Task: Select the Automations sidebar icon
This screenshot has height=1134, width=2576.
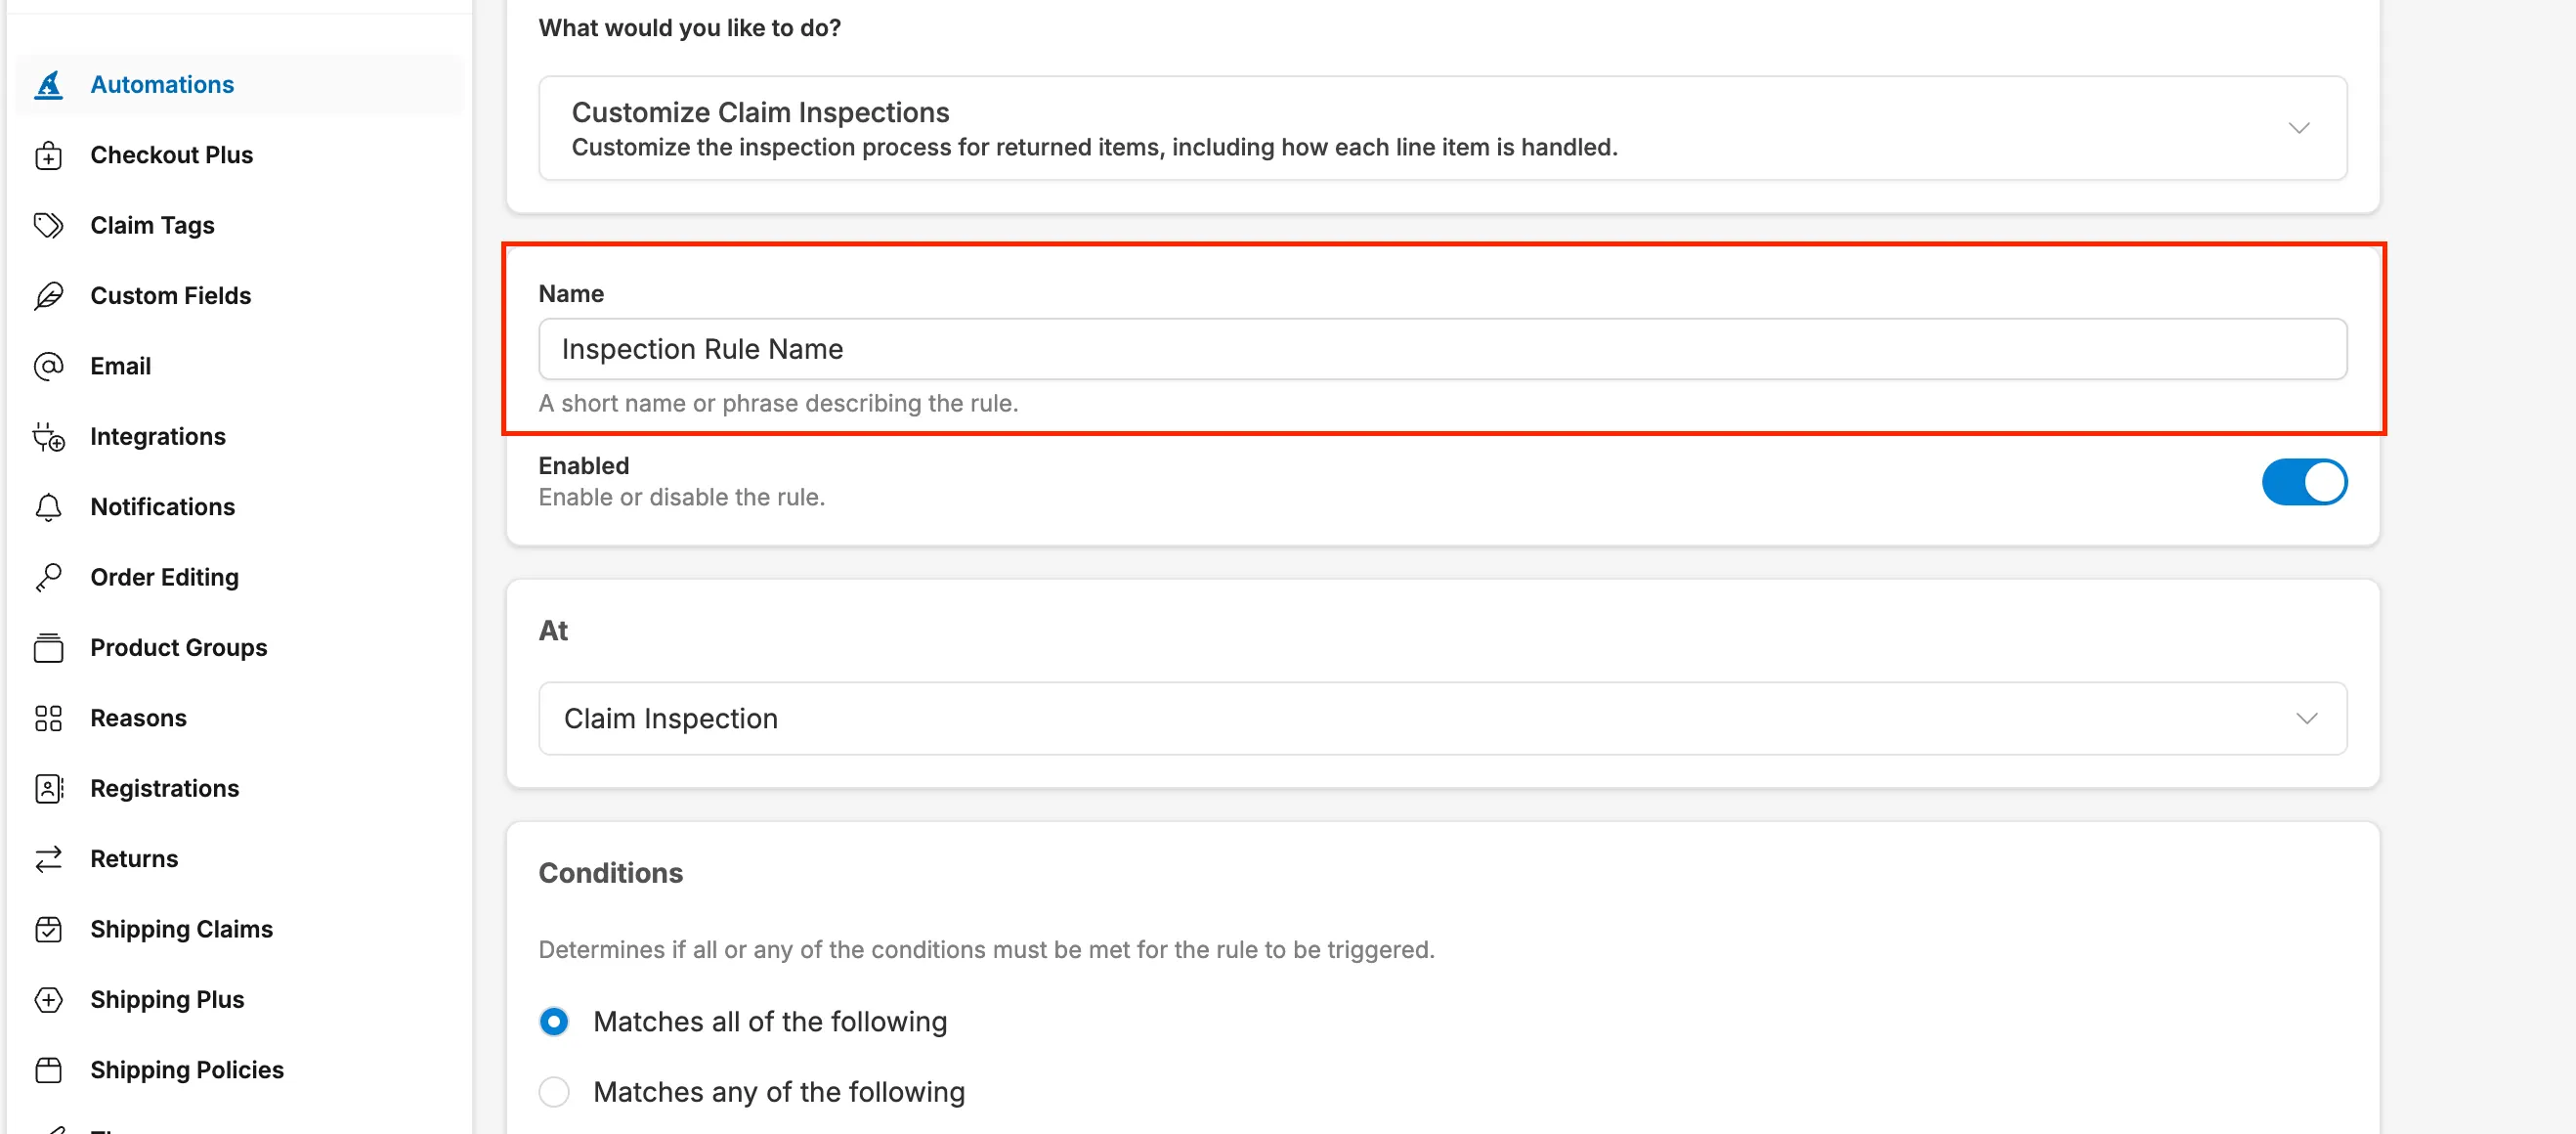Action: coord(48,84)
